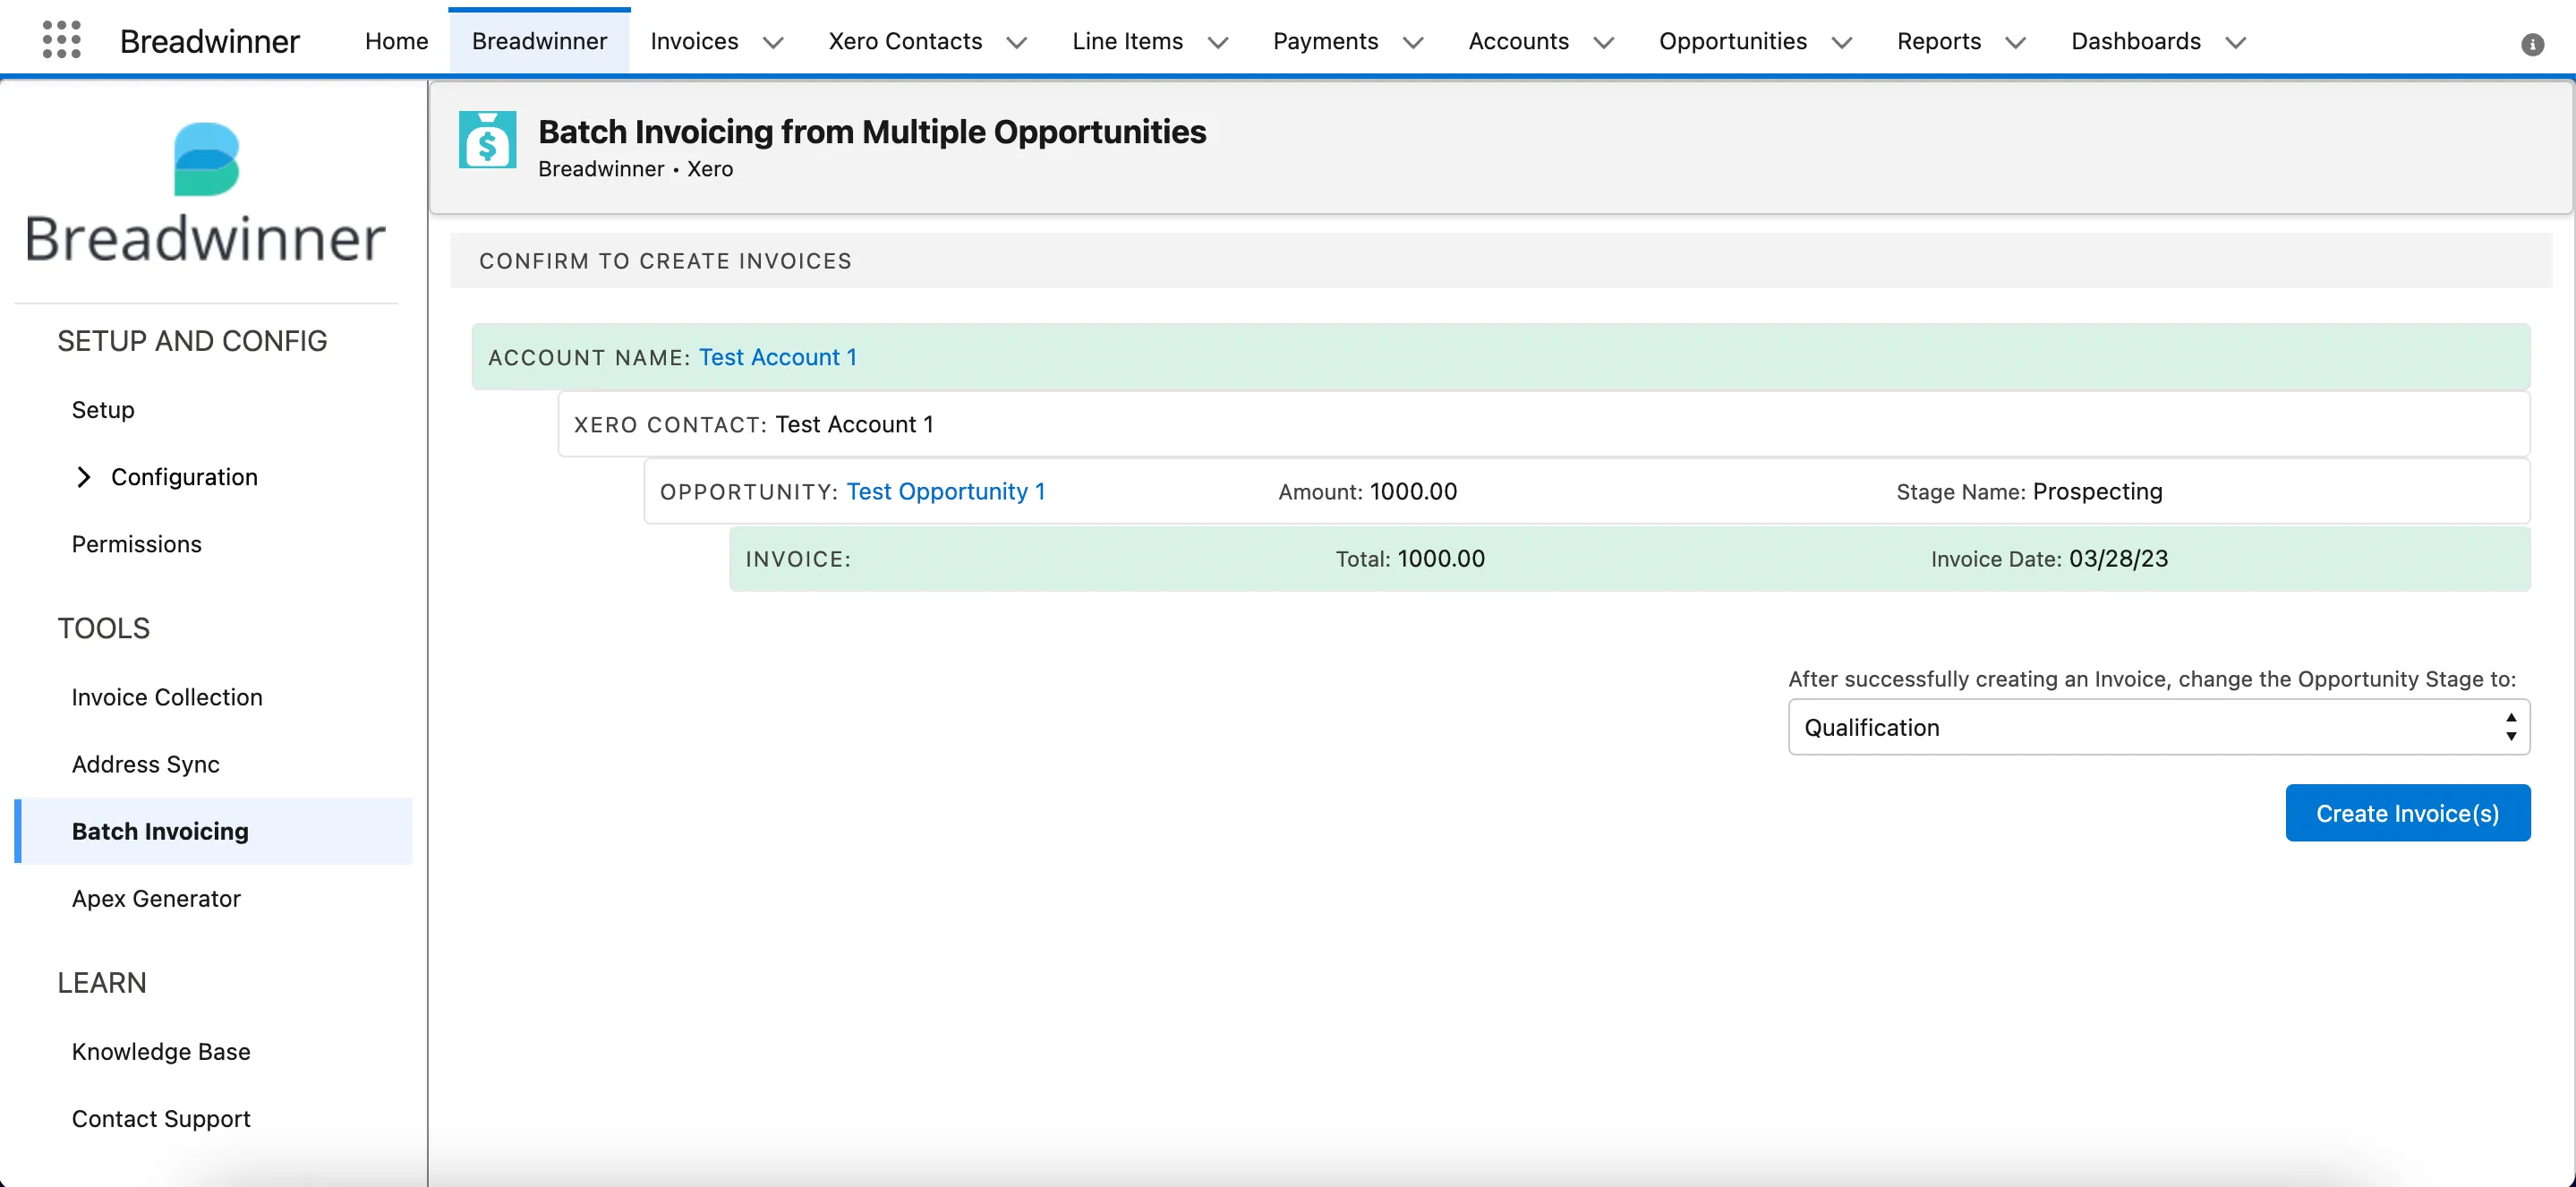This screenshot has height=1187, width=2576.
Task: Click the Breadwinner logo in sidebar
Action: click(x=205, y=193)
